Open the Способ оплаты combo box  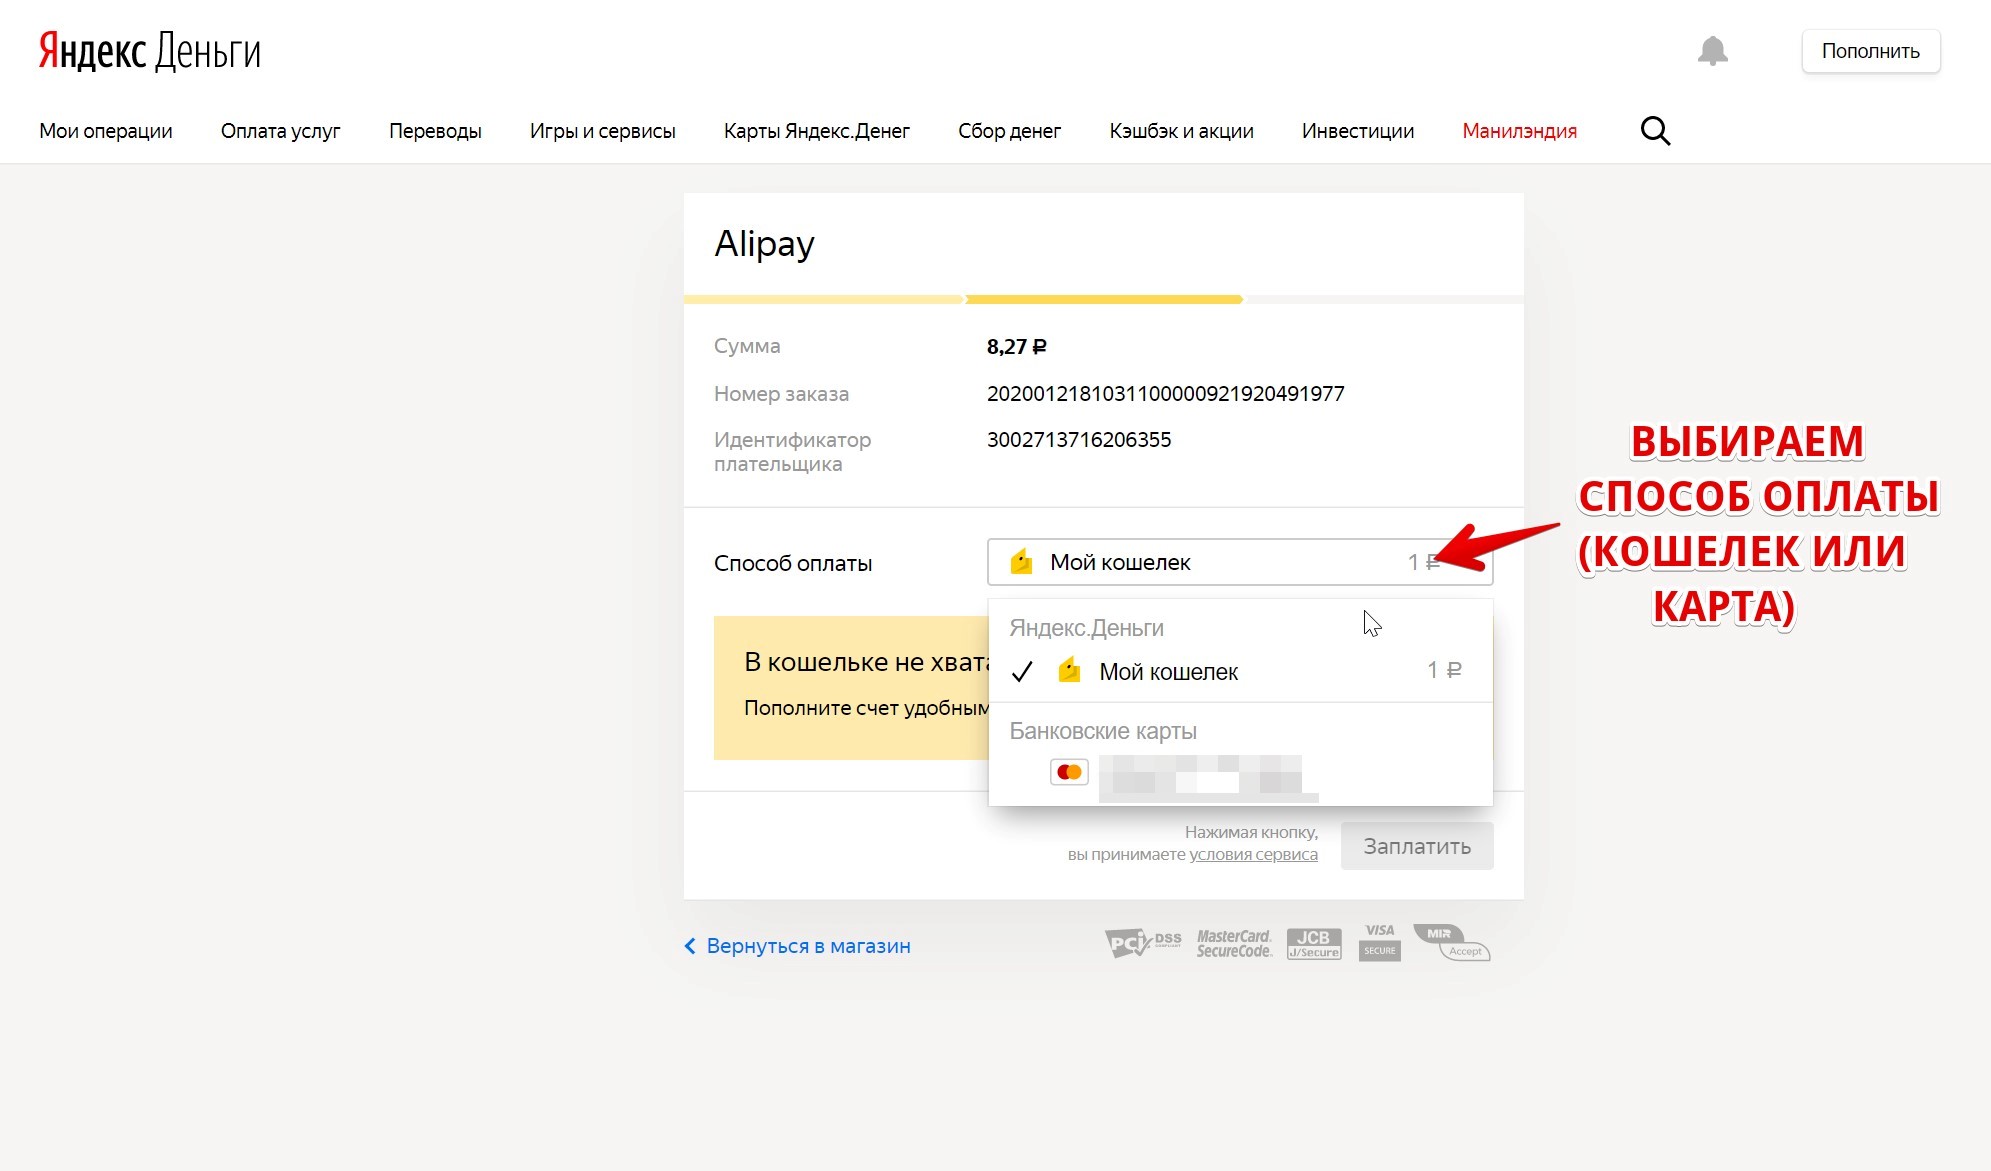pos(1240,562)
